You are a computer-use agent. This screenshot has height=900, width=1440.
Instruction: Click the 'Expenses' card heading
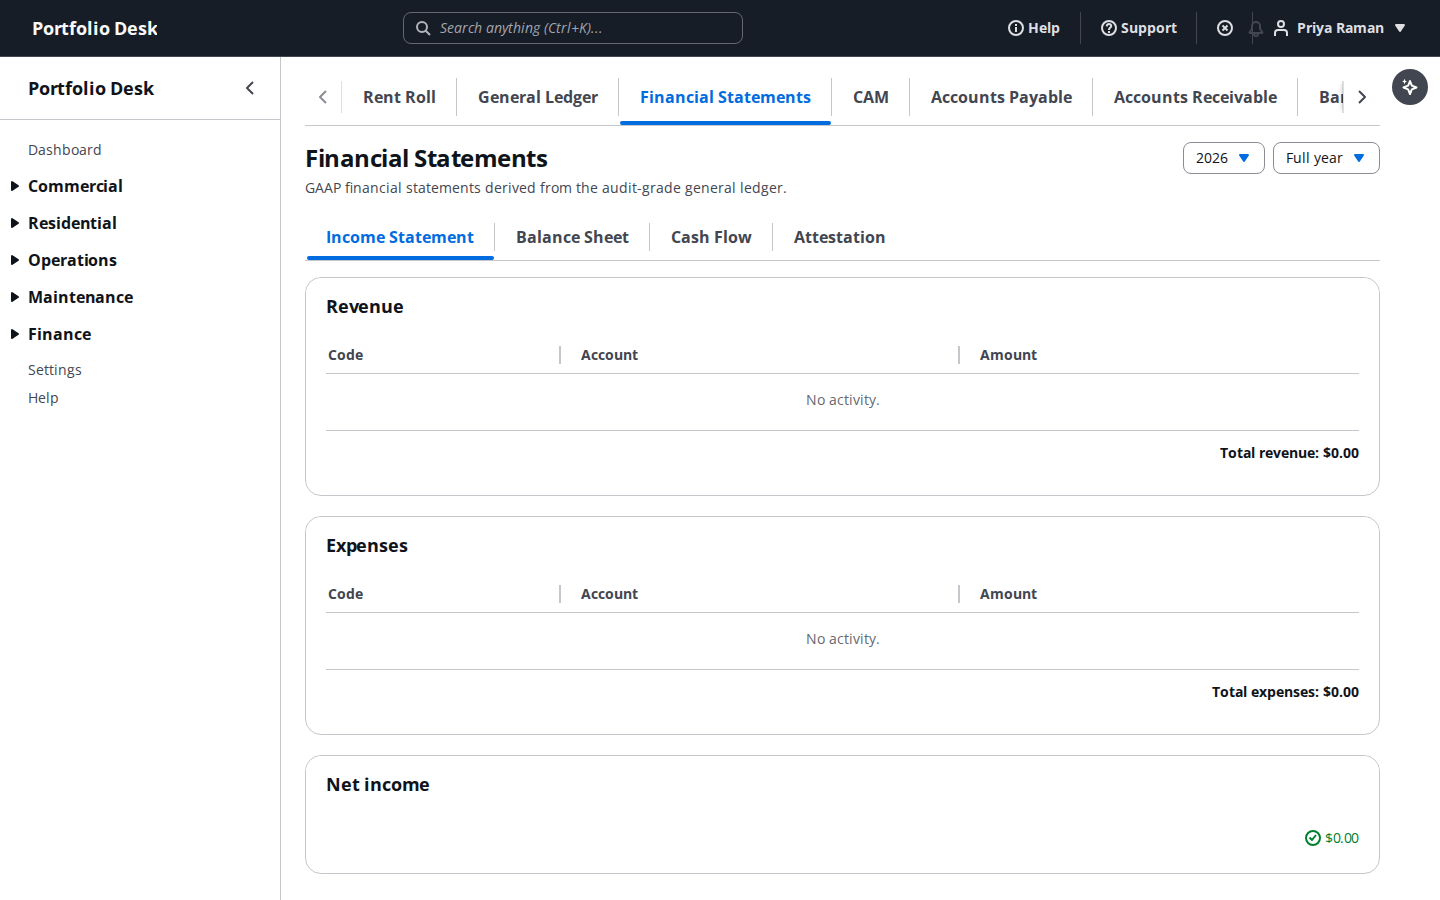pos(367,546)
